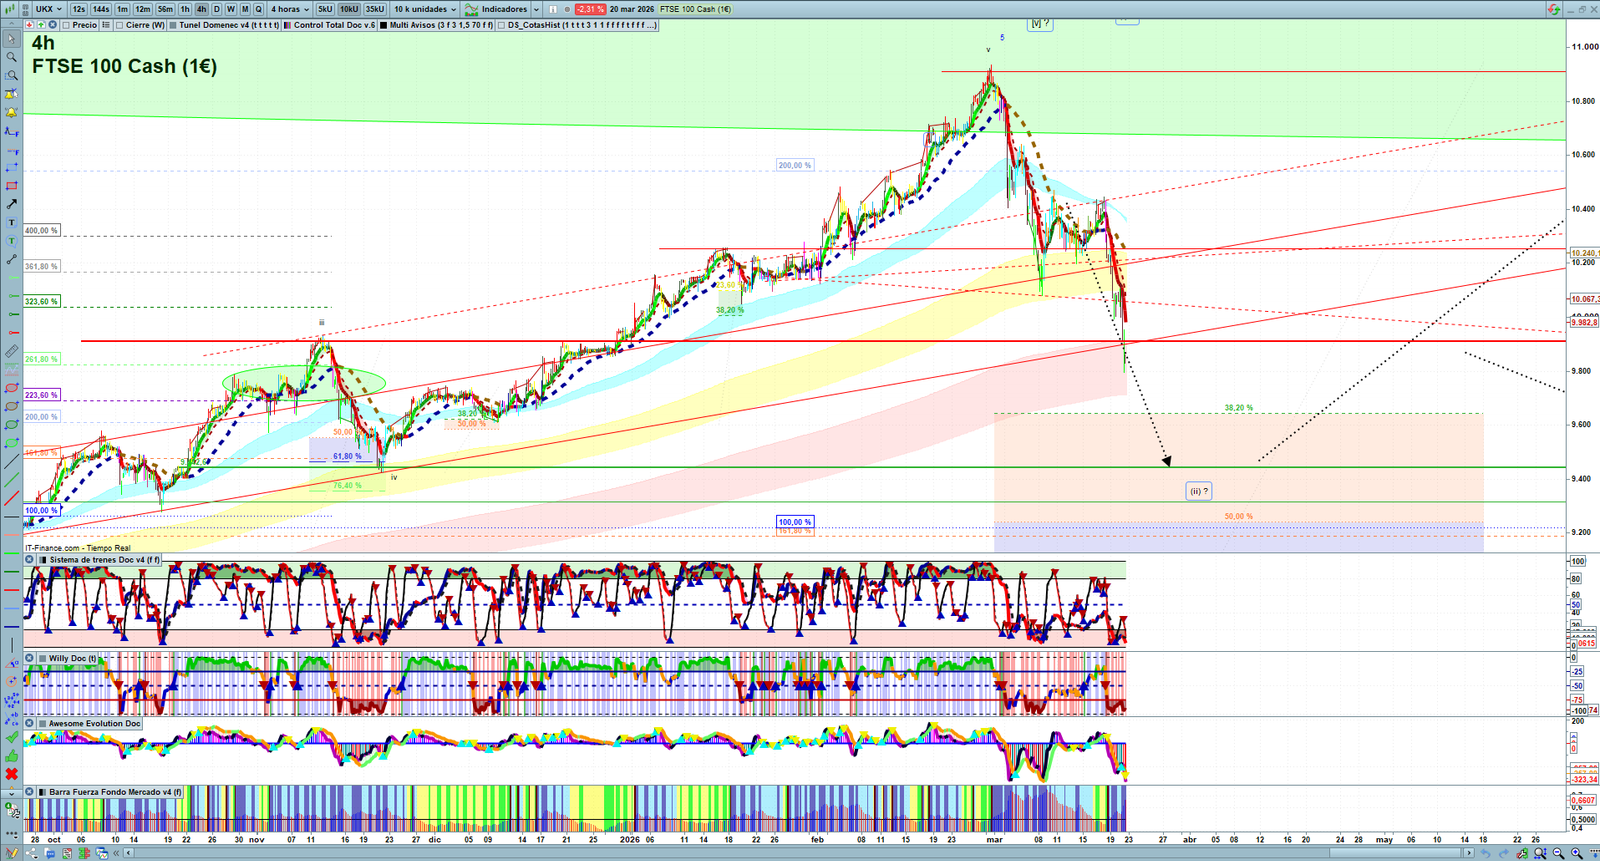The width and height of the screenshot is (1600, 861).
Task: Select the text 'T' annotation tool
Action: pyautogui.click(x=11, y=222)
